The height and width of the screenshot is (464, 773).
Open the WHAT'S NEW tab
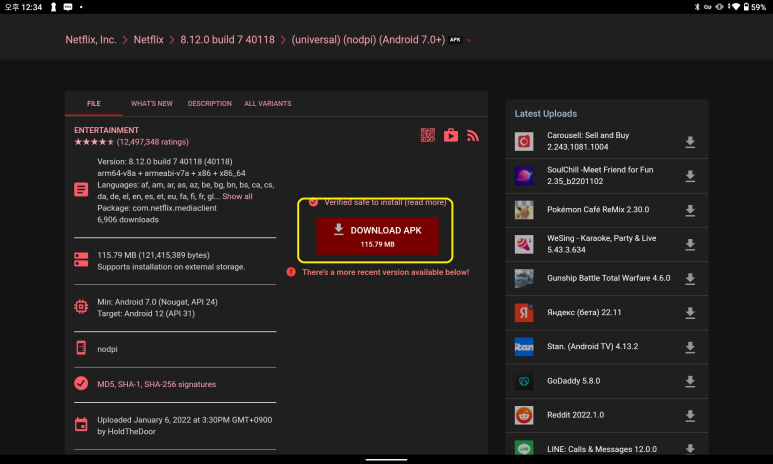click(x=152, y=104)
